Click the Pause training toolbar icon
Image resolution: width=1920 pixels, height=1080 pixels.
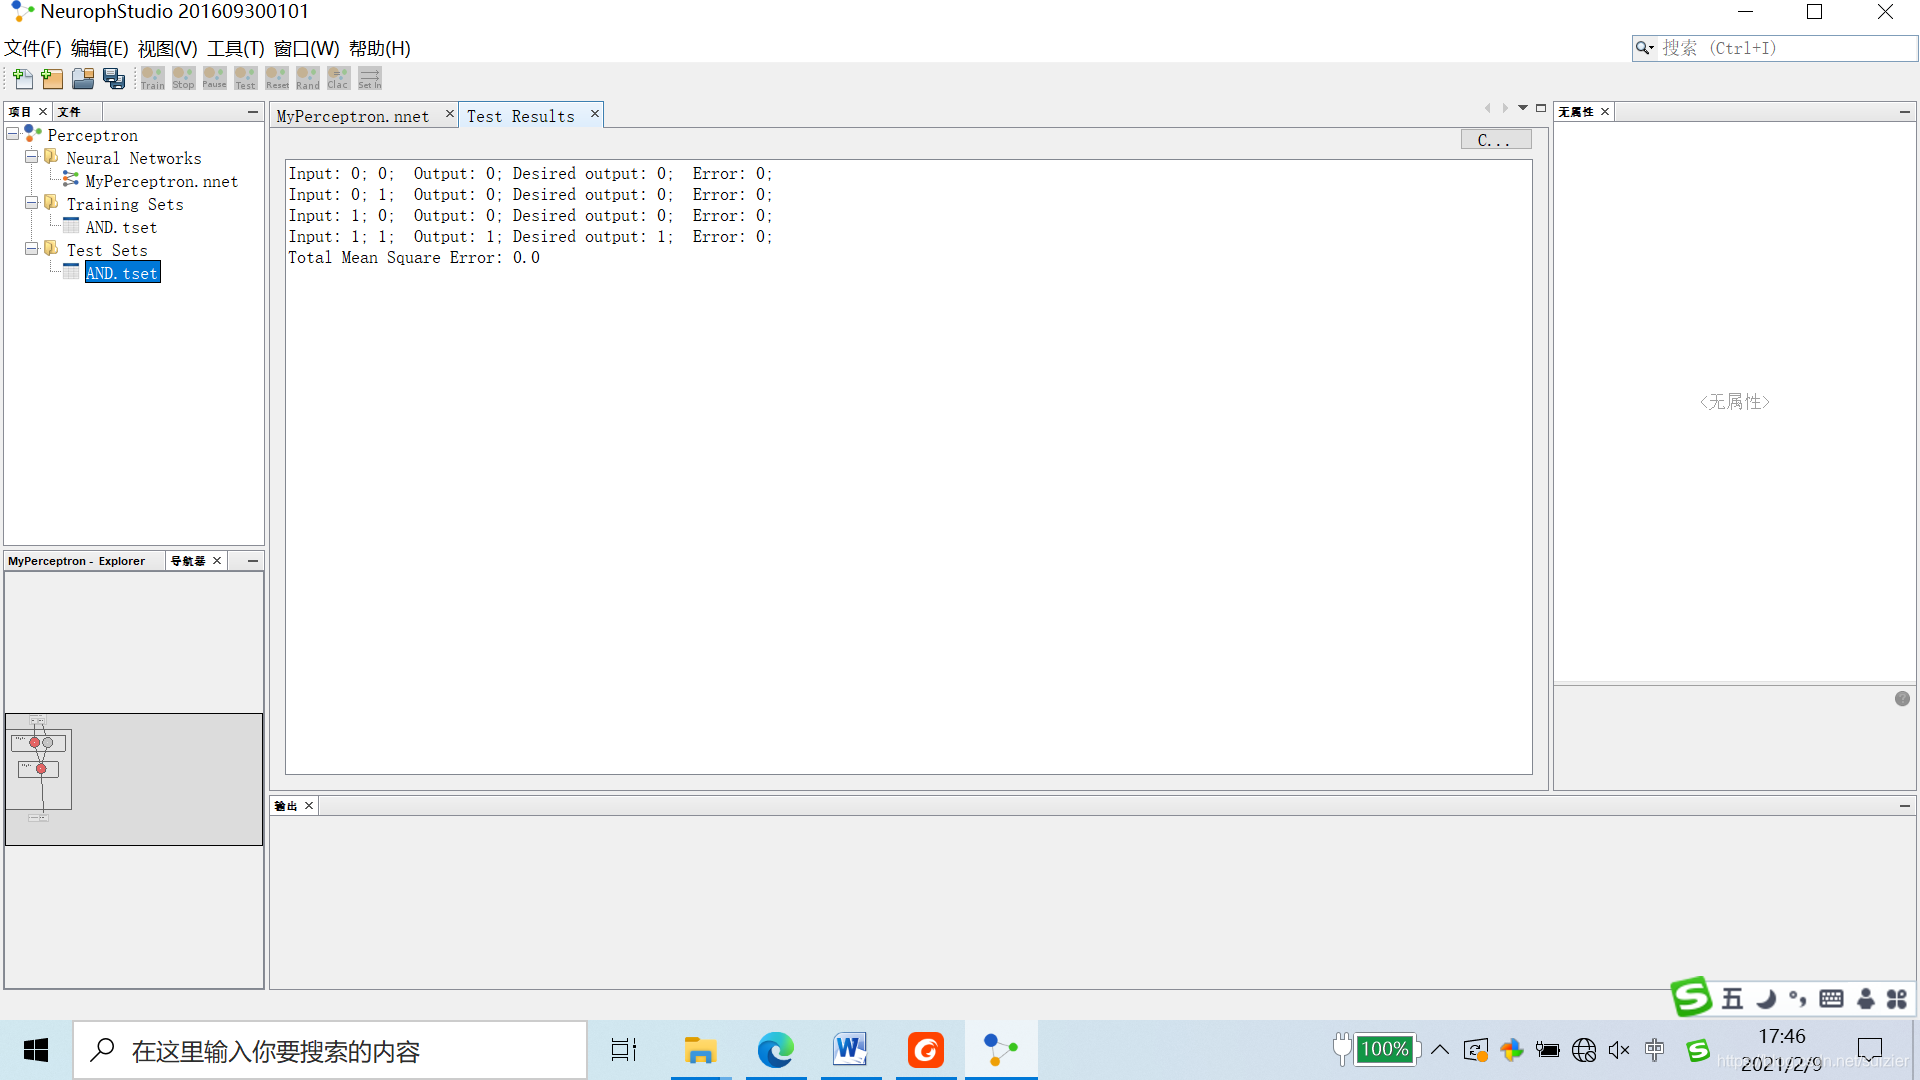(215, 78)
